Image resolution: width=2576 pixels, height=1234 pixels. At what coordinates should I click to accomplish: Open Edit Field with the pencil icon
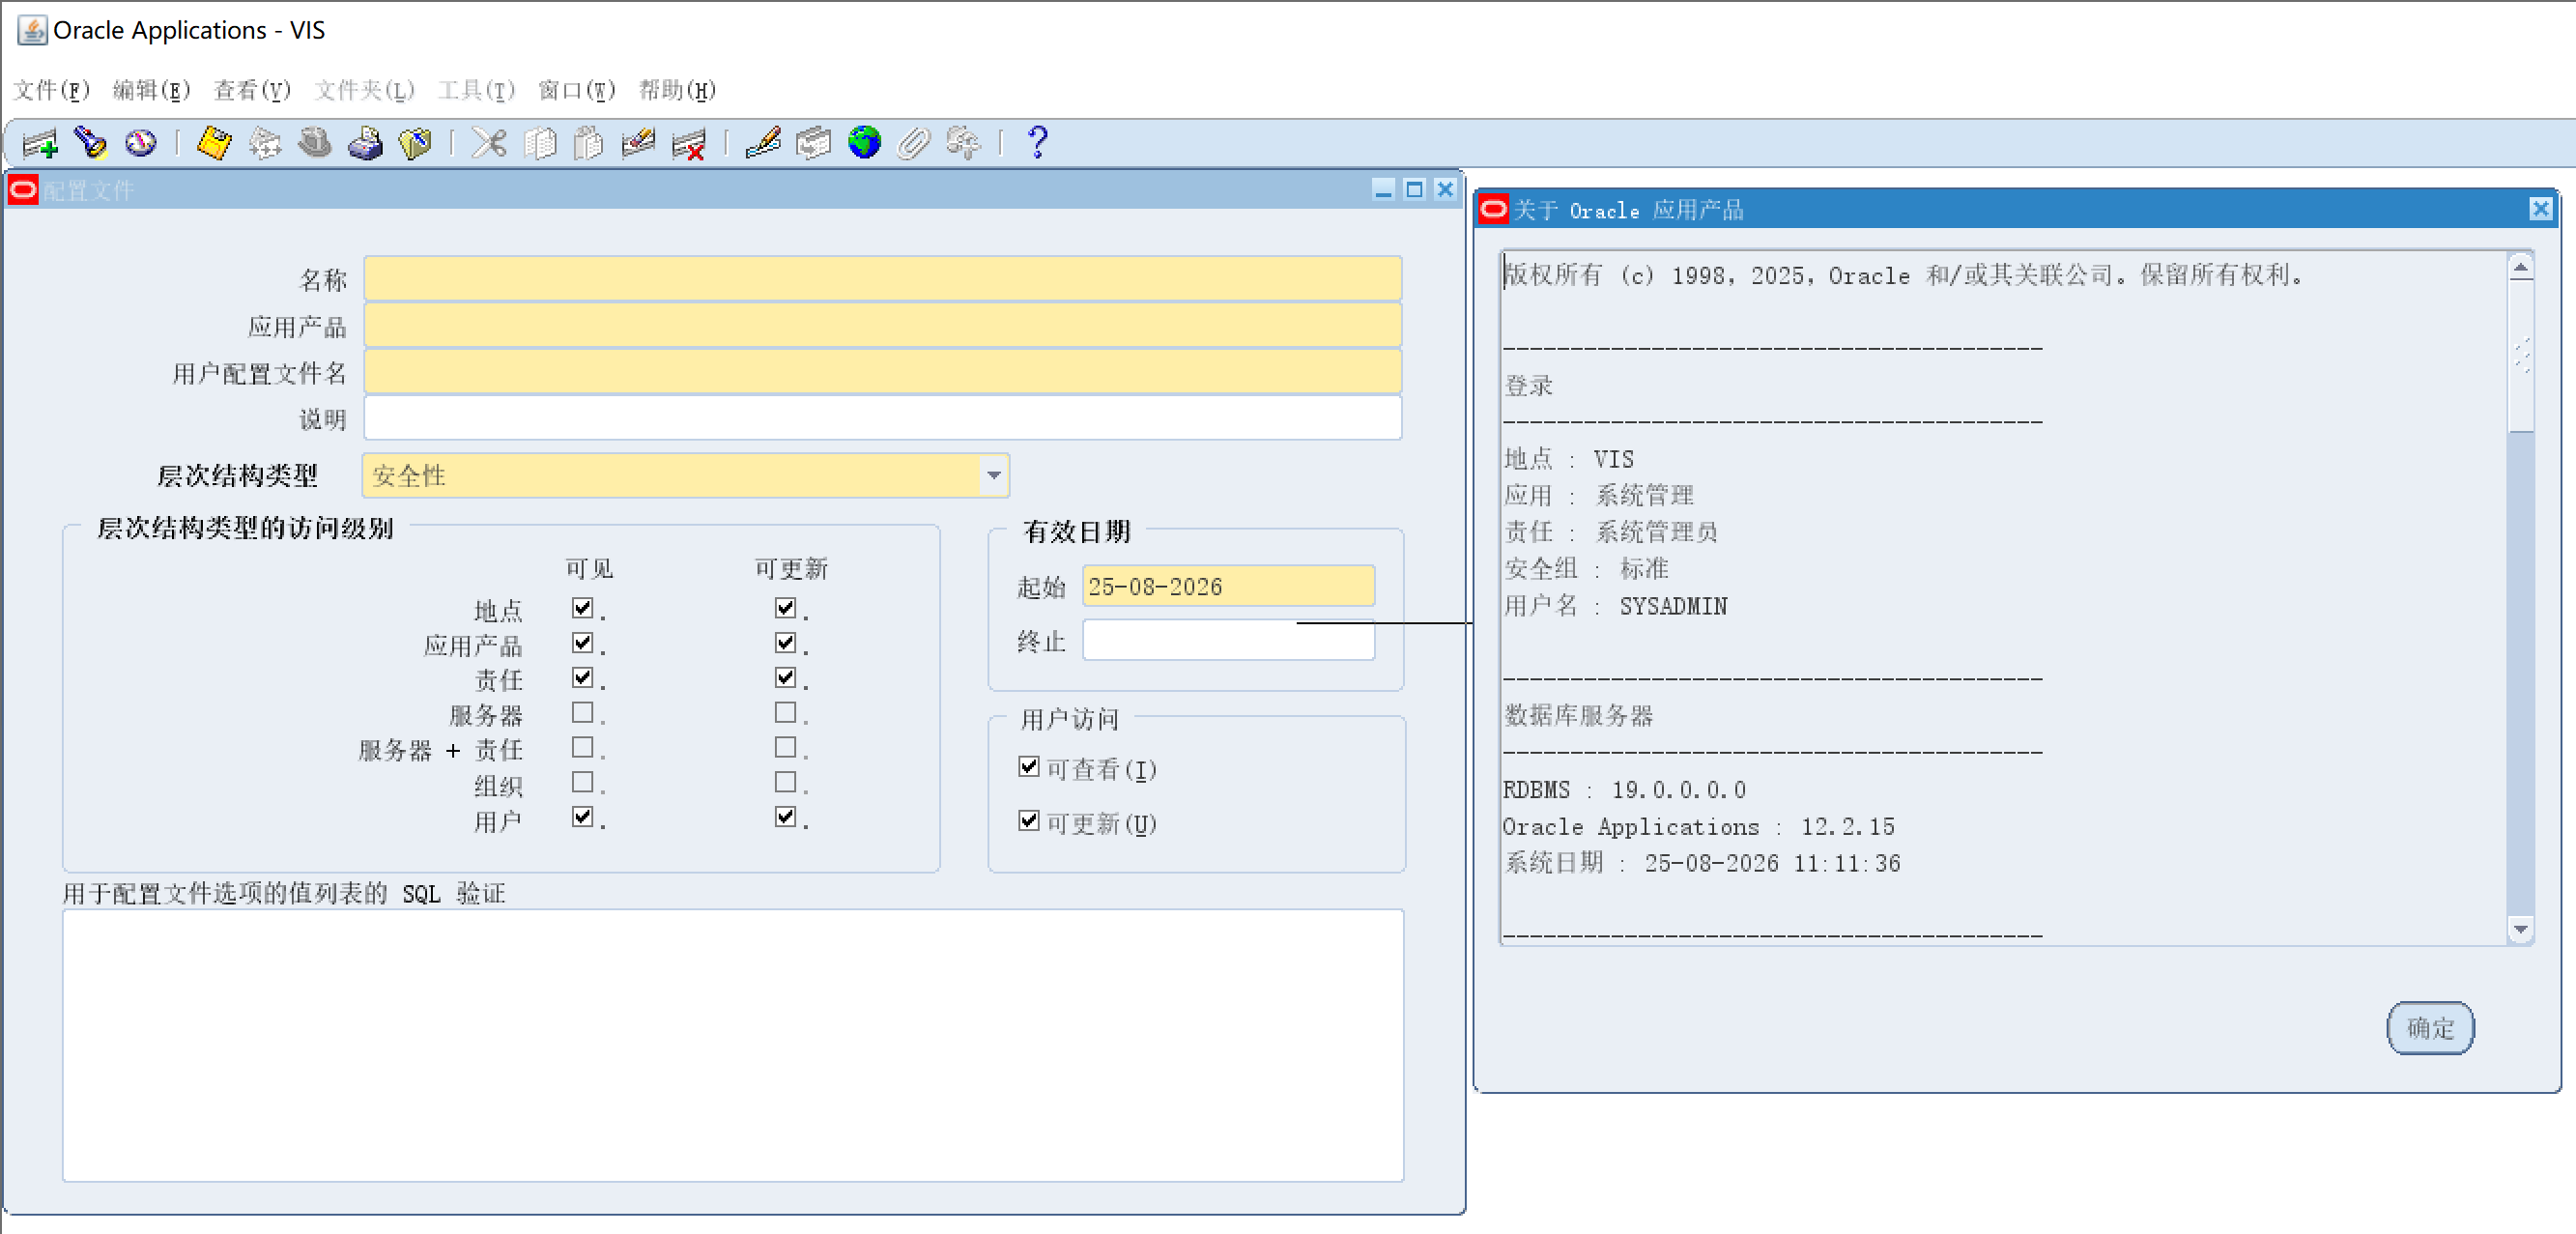click(763, 143)
